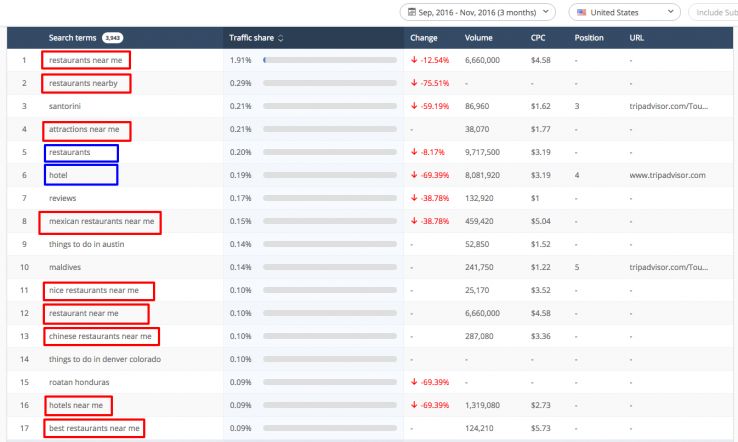Expand the date range dropdown chevron
The height and width of the screenshot is (442, 738).
coord(544,12)
